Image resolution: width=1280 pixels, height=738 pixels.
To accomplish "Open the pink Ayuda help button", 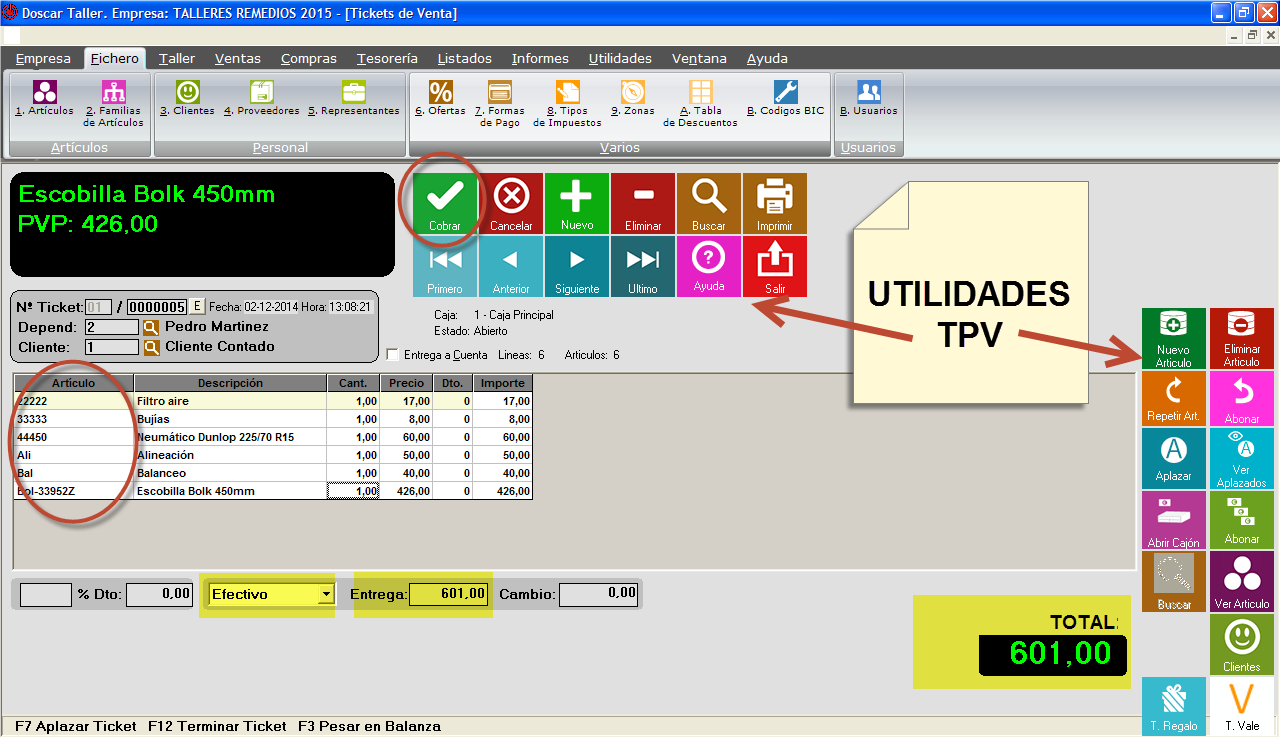I will [709, 267].
